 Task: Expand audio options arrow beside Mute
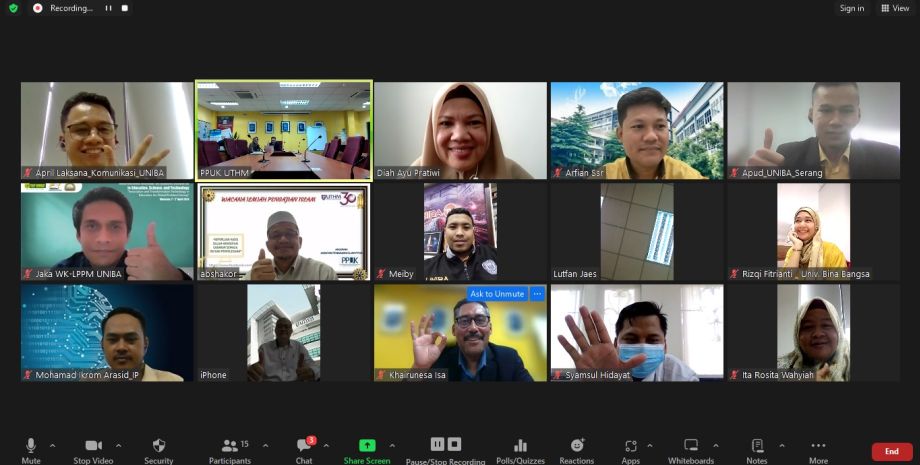(x=53, y=446)
